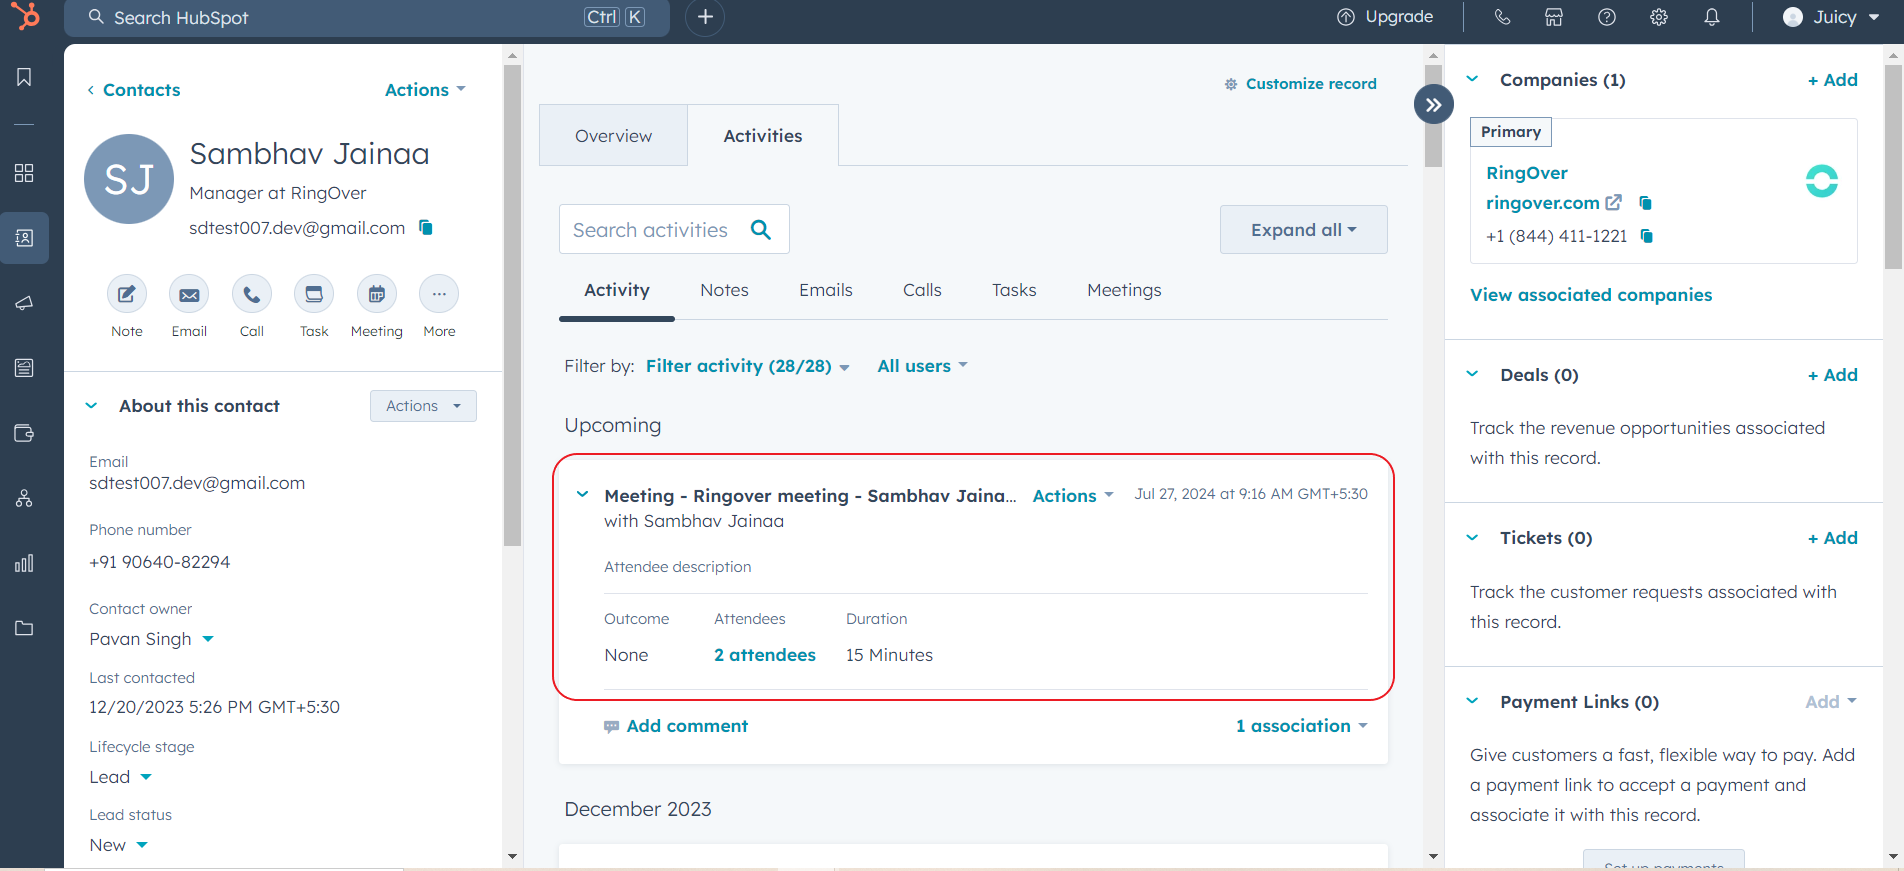The width and height of the screenshot is (1904, 871).
Task: Create a Note for this contact
Action: coord(127,294)
